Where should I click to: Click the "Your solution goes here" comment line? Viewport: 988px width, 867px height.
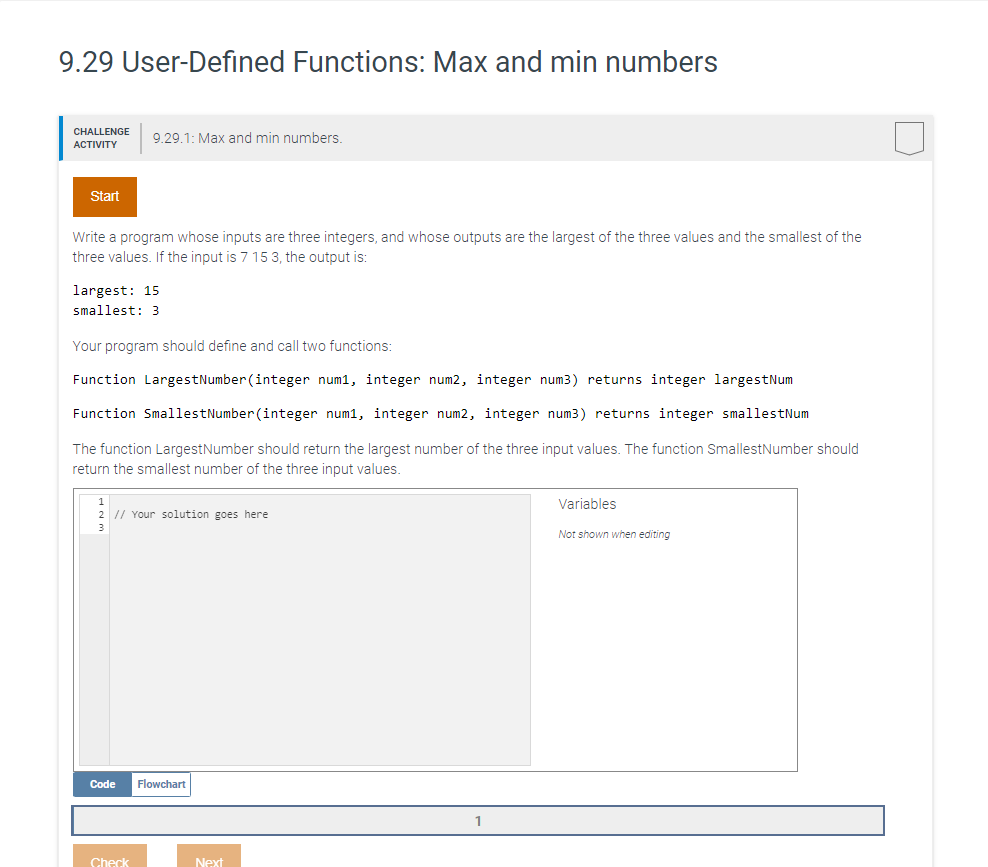tap(191, 514)
